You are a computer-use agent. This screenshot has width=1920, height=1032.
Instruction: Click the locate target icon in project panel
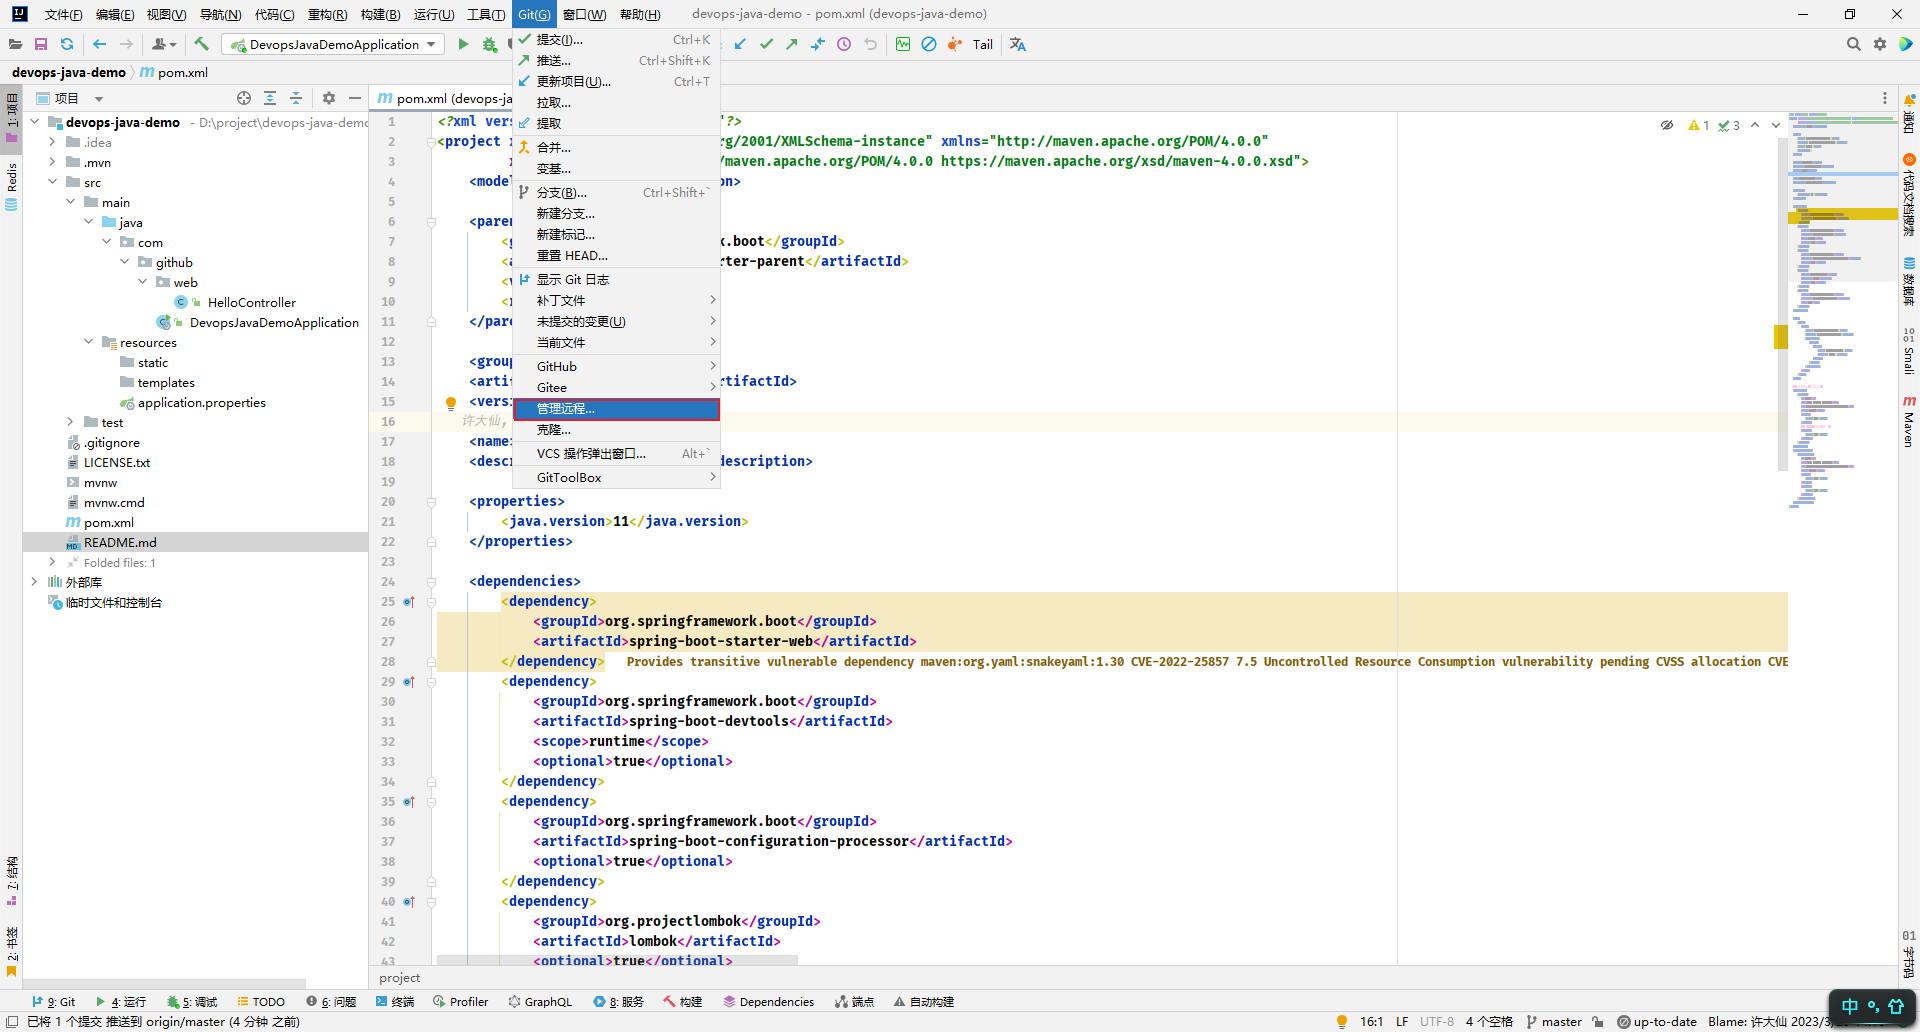244,98
